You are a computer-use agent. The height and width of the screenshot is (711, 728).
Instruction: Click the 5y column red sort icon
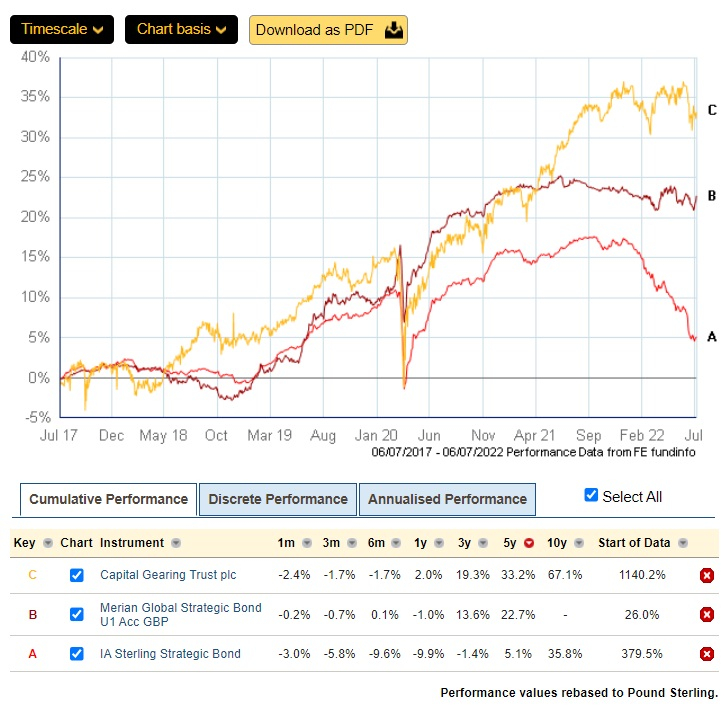pos(528,543)
